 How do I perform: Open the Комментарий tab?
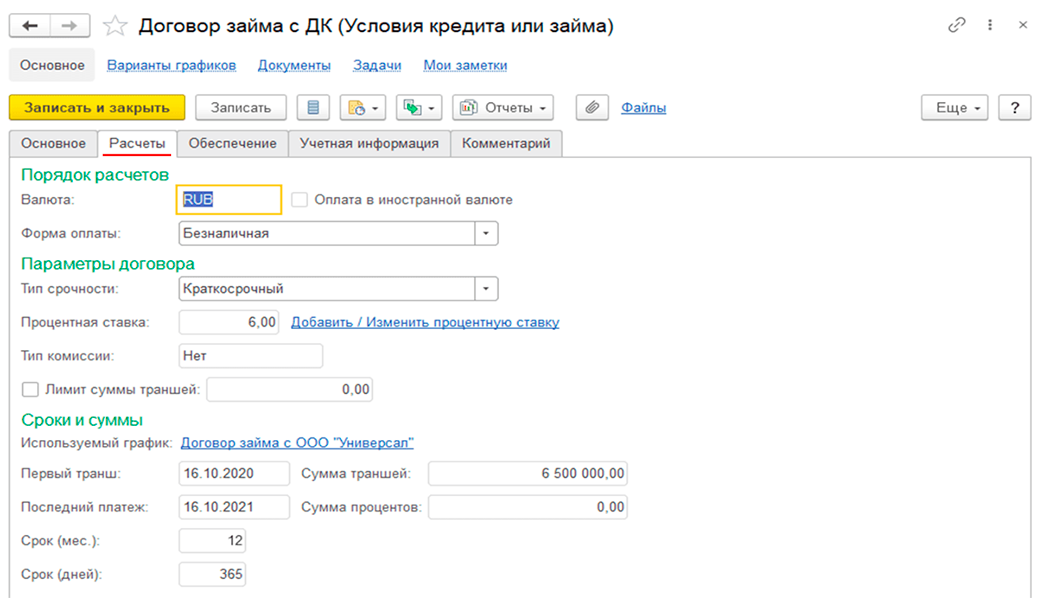click(506, 144)
